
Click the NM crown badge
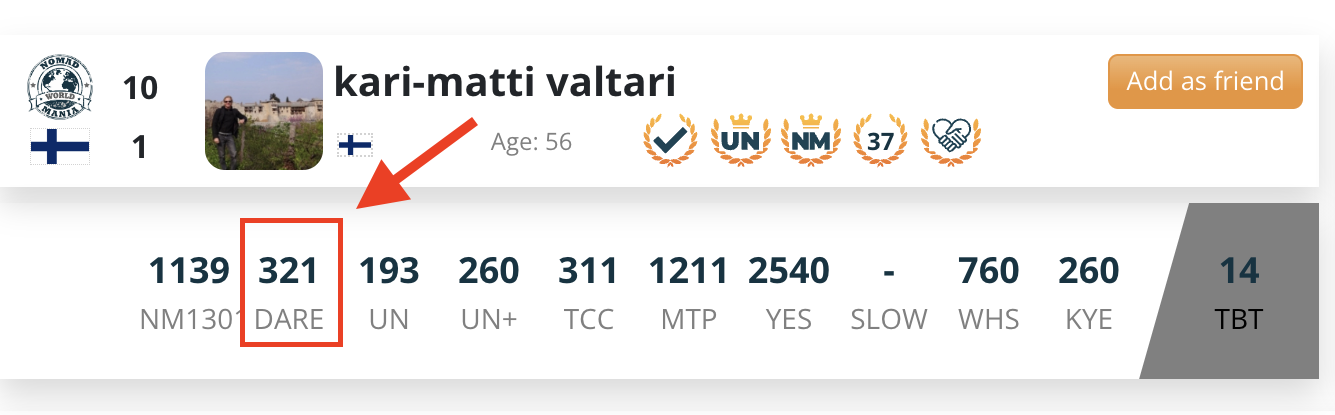(x=811, y=141)
